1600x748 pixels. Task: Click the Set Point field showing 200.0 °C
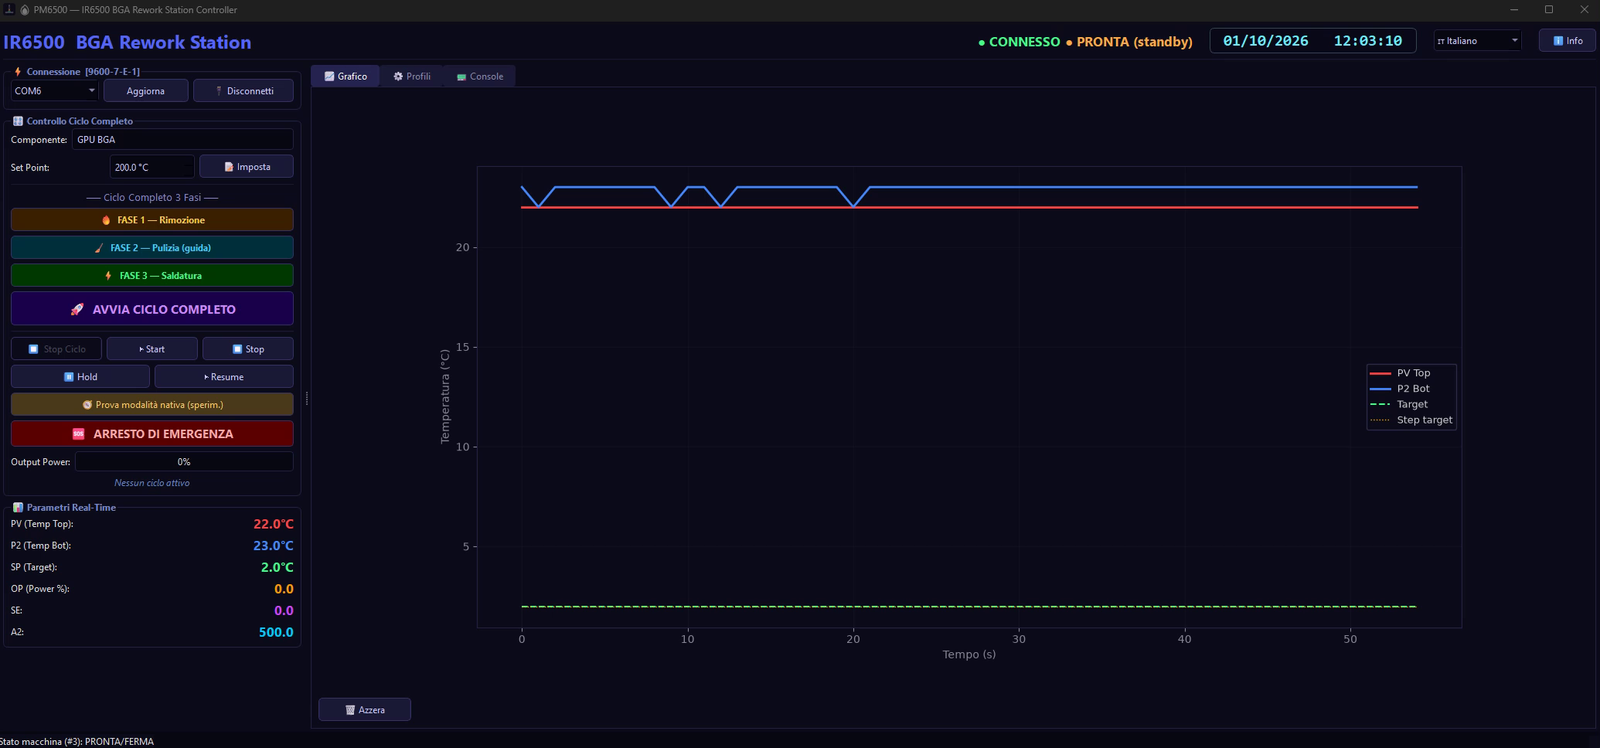point(152,167)
